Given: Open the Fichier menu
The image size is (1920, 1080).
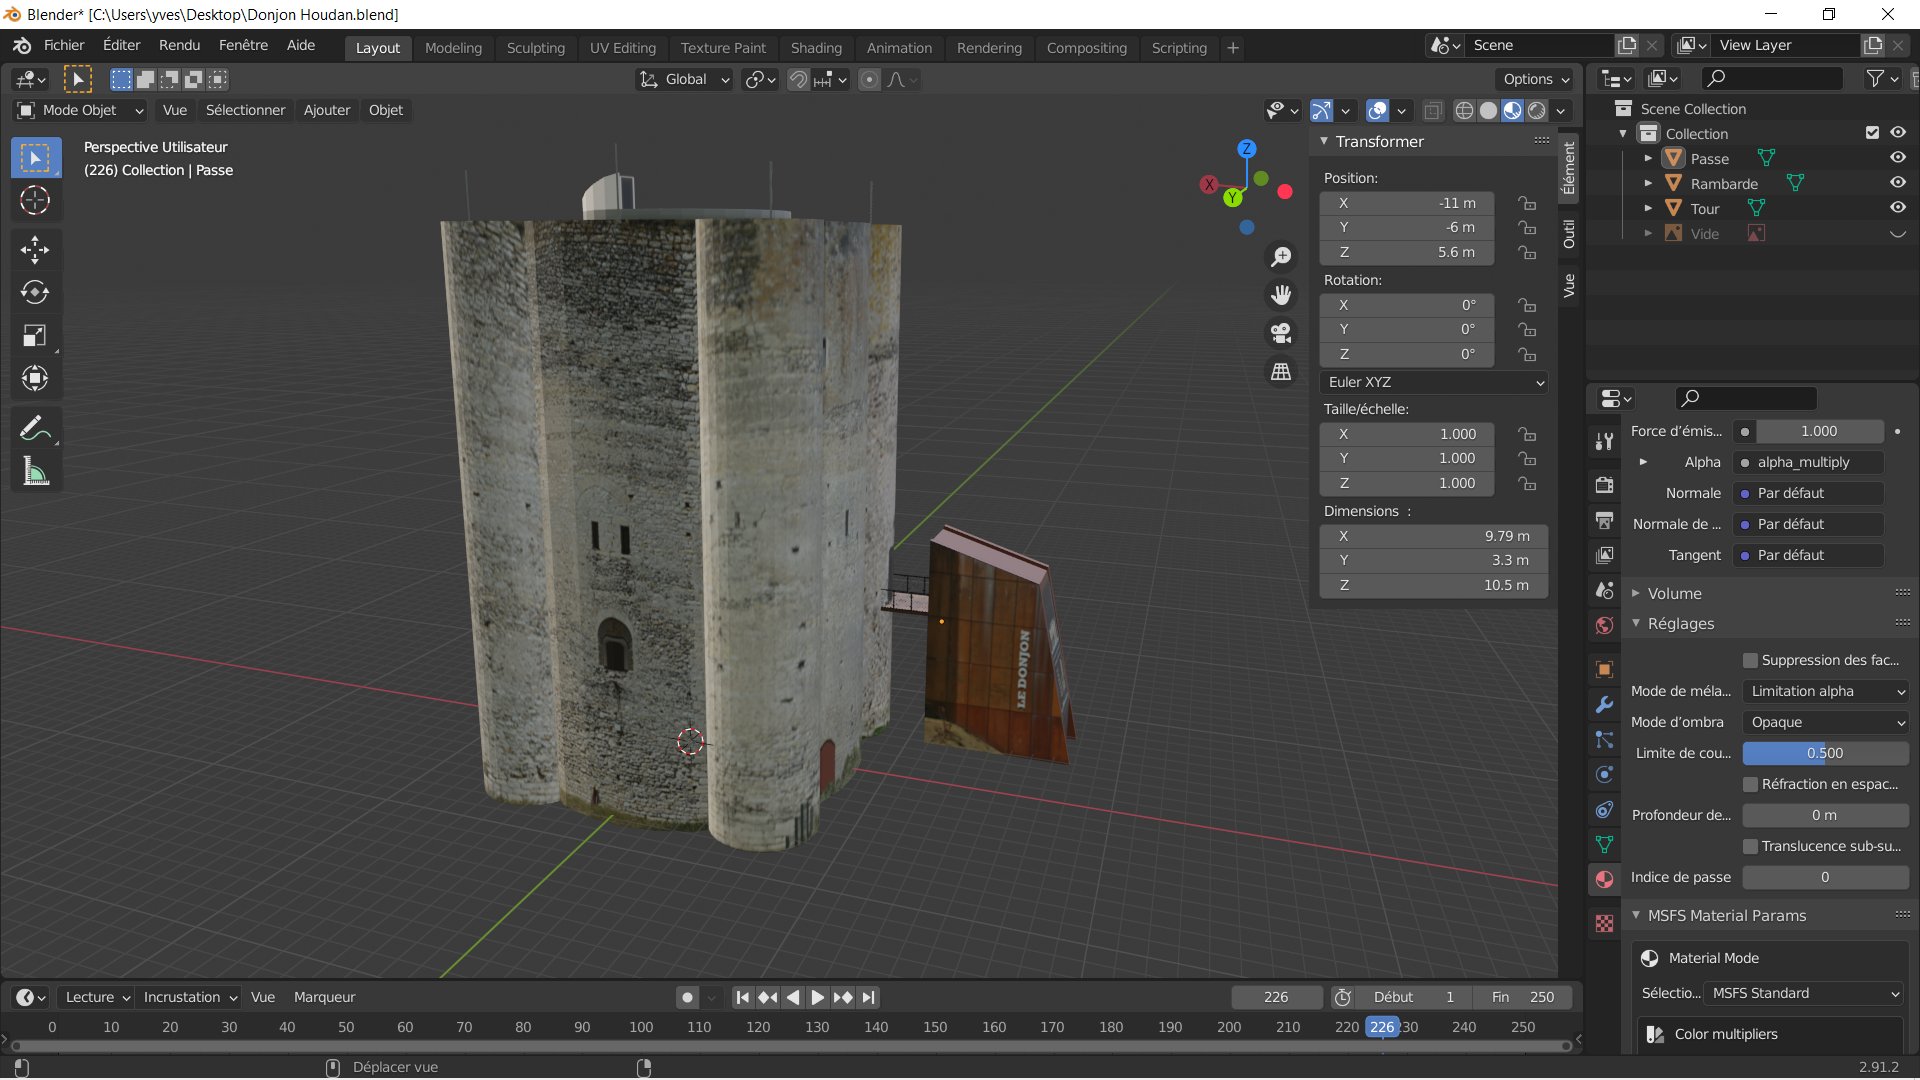Looking at the screenshot, I should [64, 45].
